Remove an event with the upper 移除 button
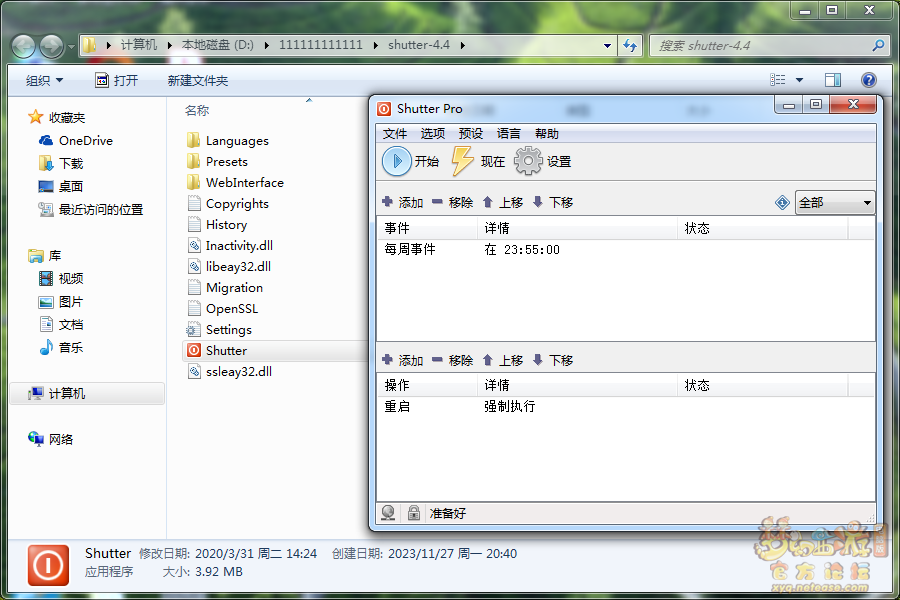900x600 pixels. pyautogui.click(x=453, y=202)
